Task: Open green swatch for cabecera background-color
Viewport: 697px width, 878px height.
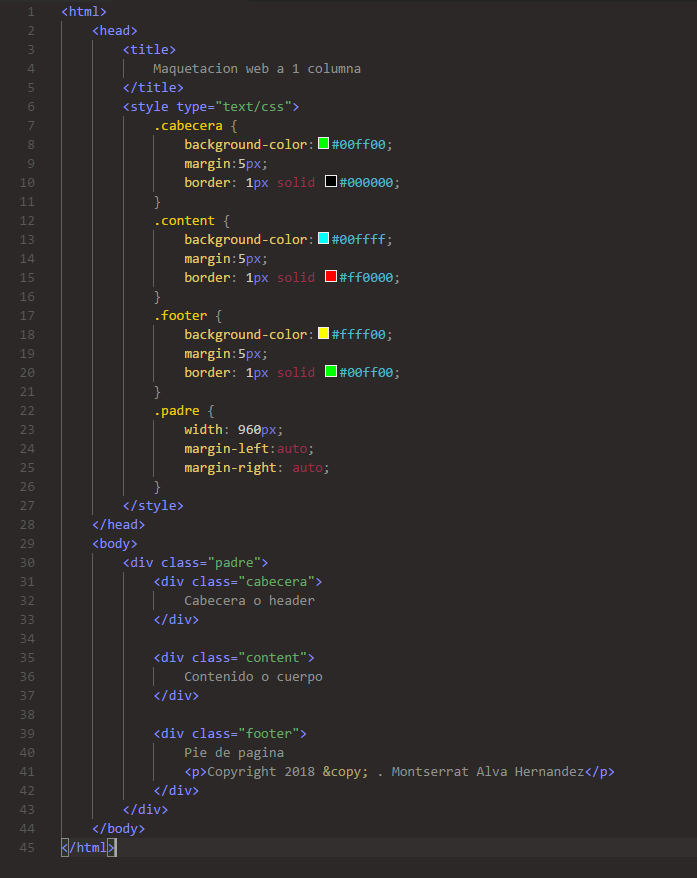Action: 324,143
